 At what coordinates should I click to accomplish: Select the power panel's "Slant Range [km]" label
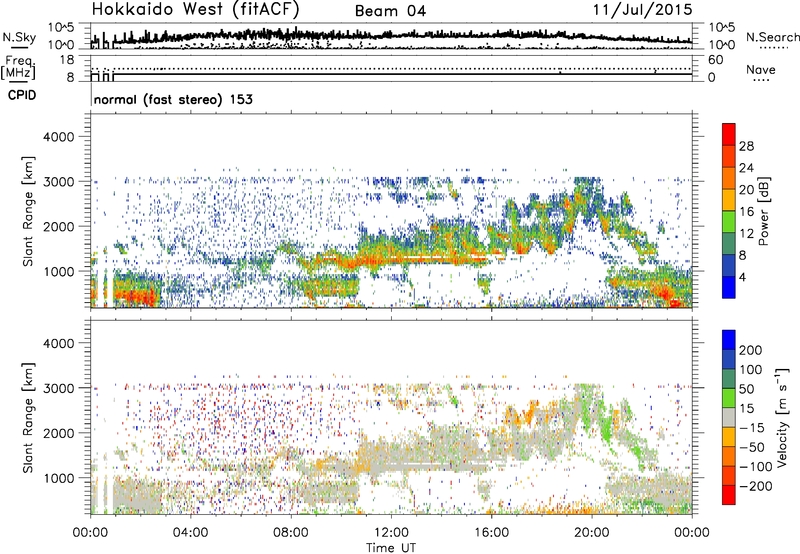tap(28, 211)
